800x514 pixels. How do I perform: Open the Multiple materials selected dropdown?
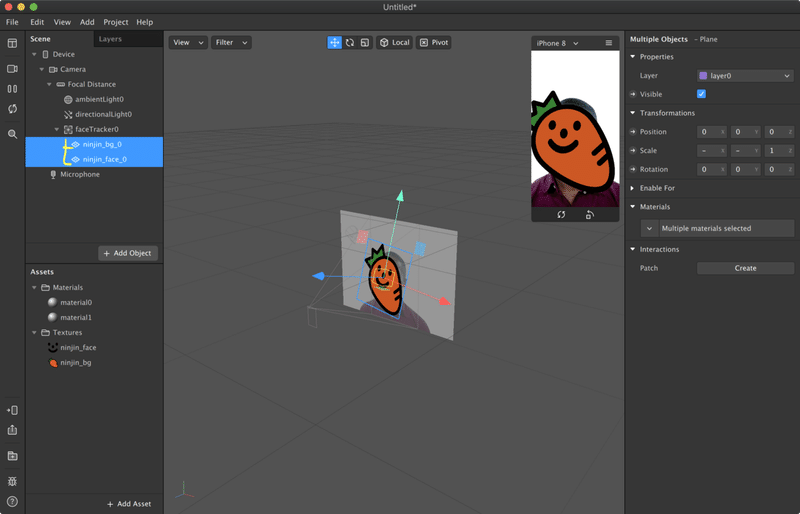[x=717, y=229]
